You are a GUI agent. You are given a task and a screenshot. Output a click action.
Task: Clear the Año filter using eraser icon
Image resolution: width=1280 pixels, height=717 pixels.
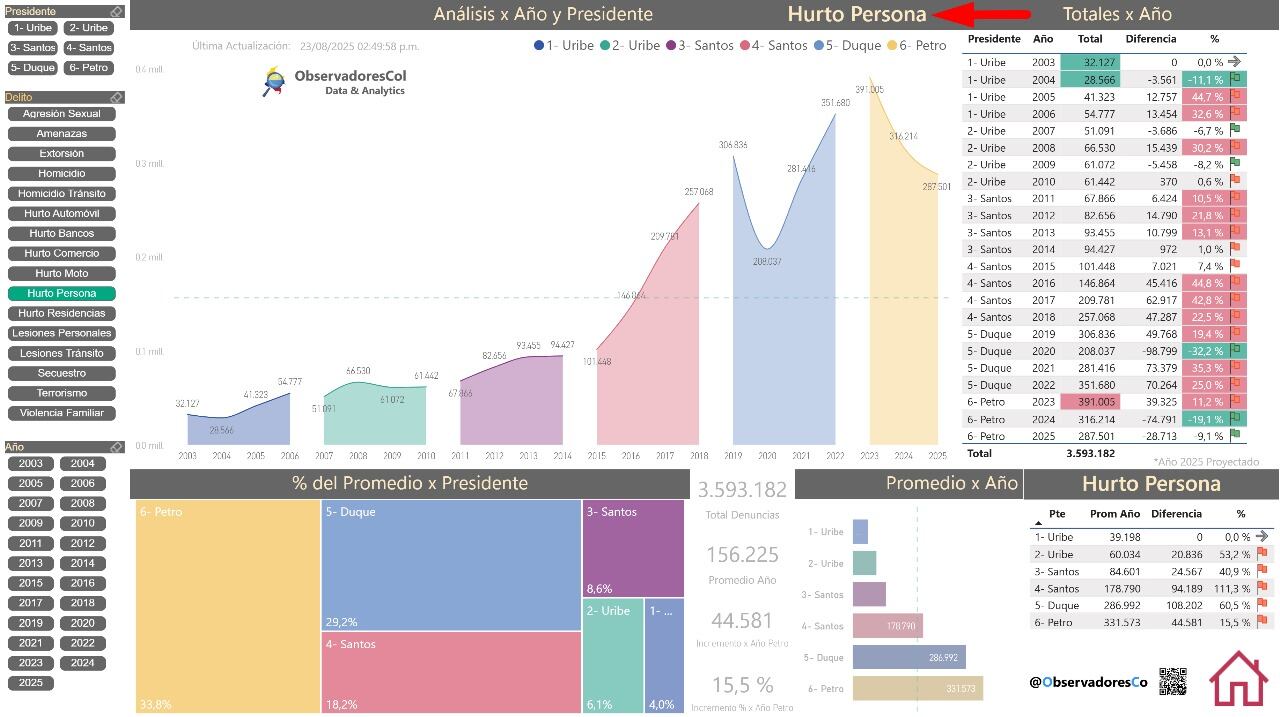[116, 447]
